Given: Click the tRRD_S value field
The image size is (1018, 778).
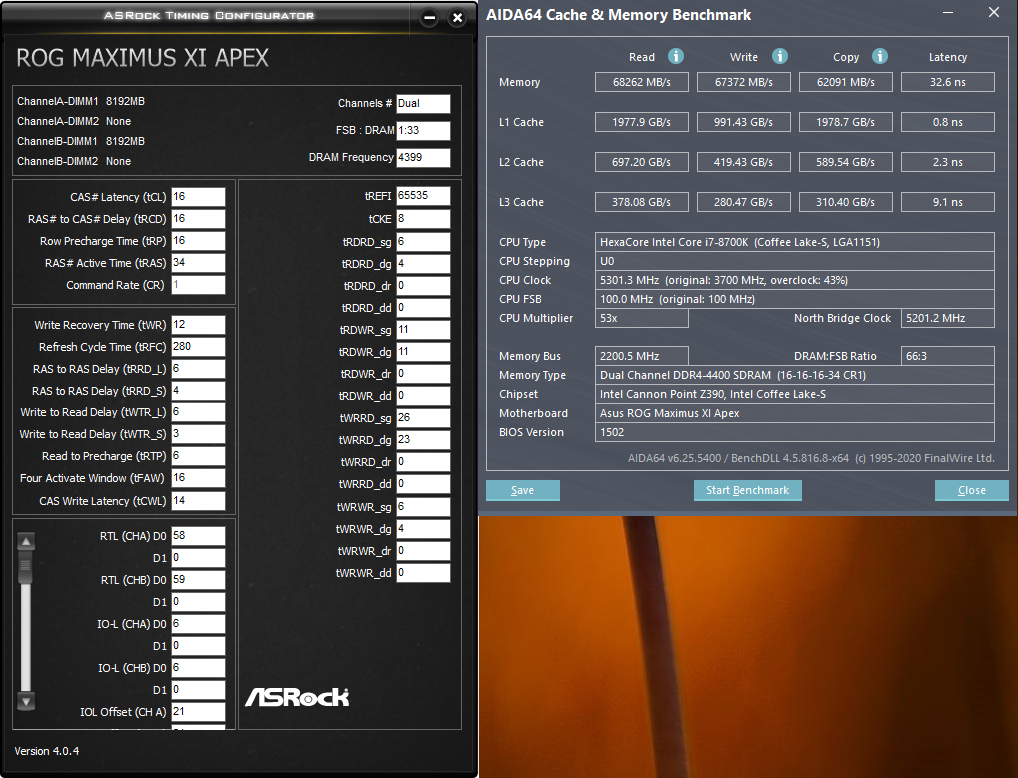Looking at the screenshot, I should 198,391.
